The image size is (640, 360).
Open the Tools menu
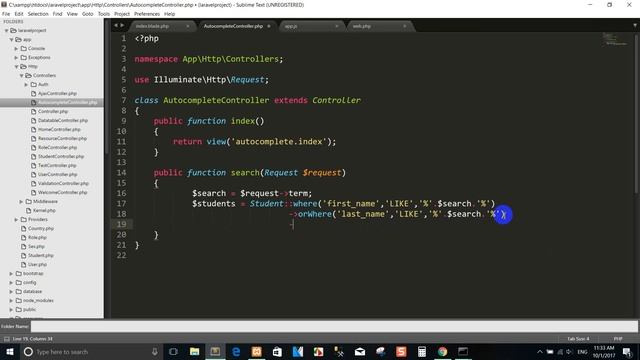pos(104,14)
